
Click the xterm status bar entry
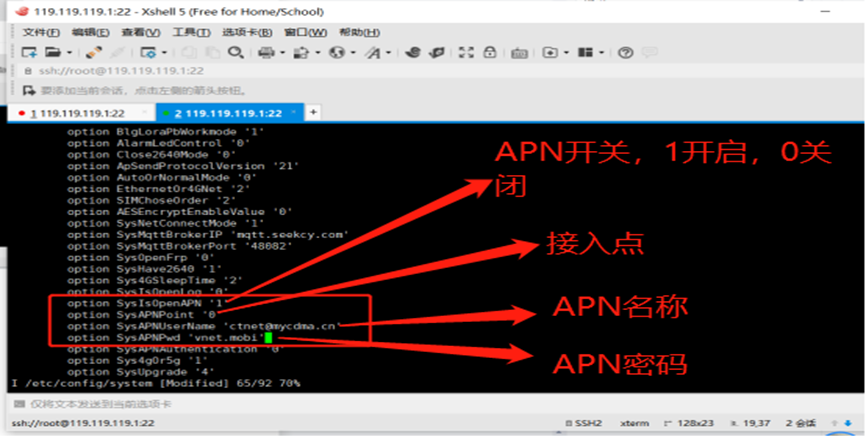click(635, 423)
